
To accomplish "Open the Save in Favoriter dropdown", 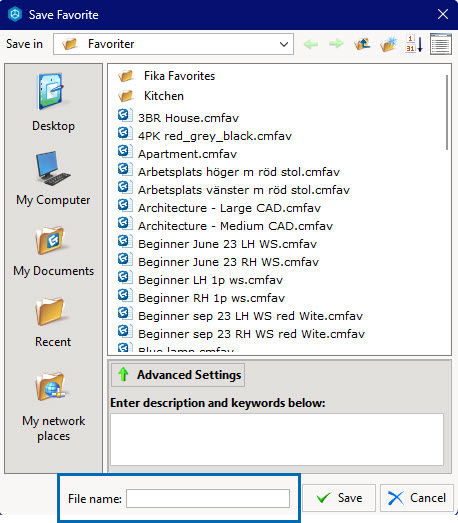I will point(173,44).
